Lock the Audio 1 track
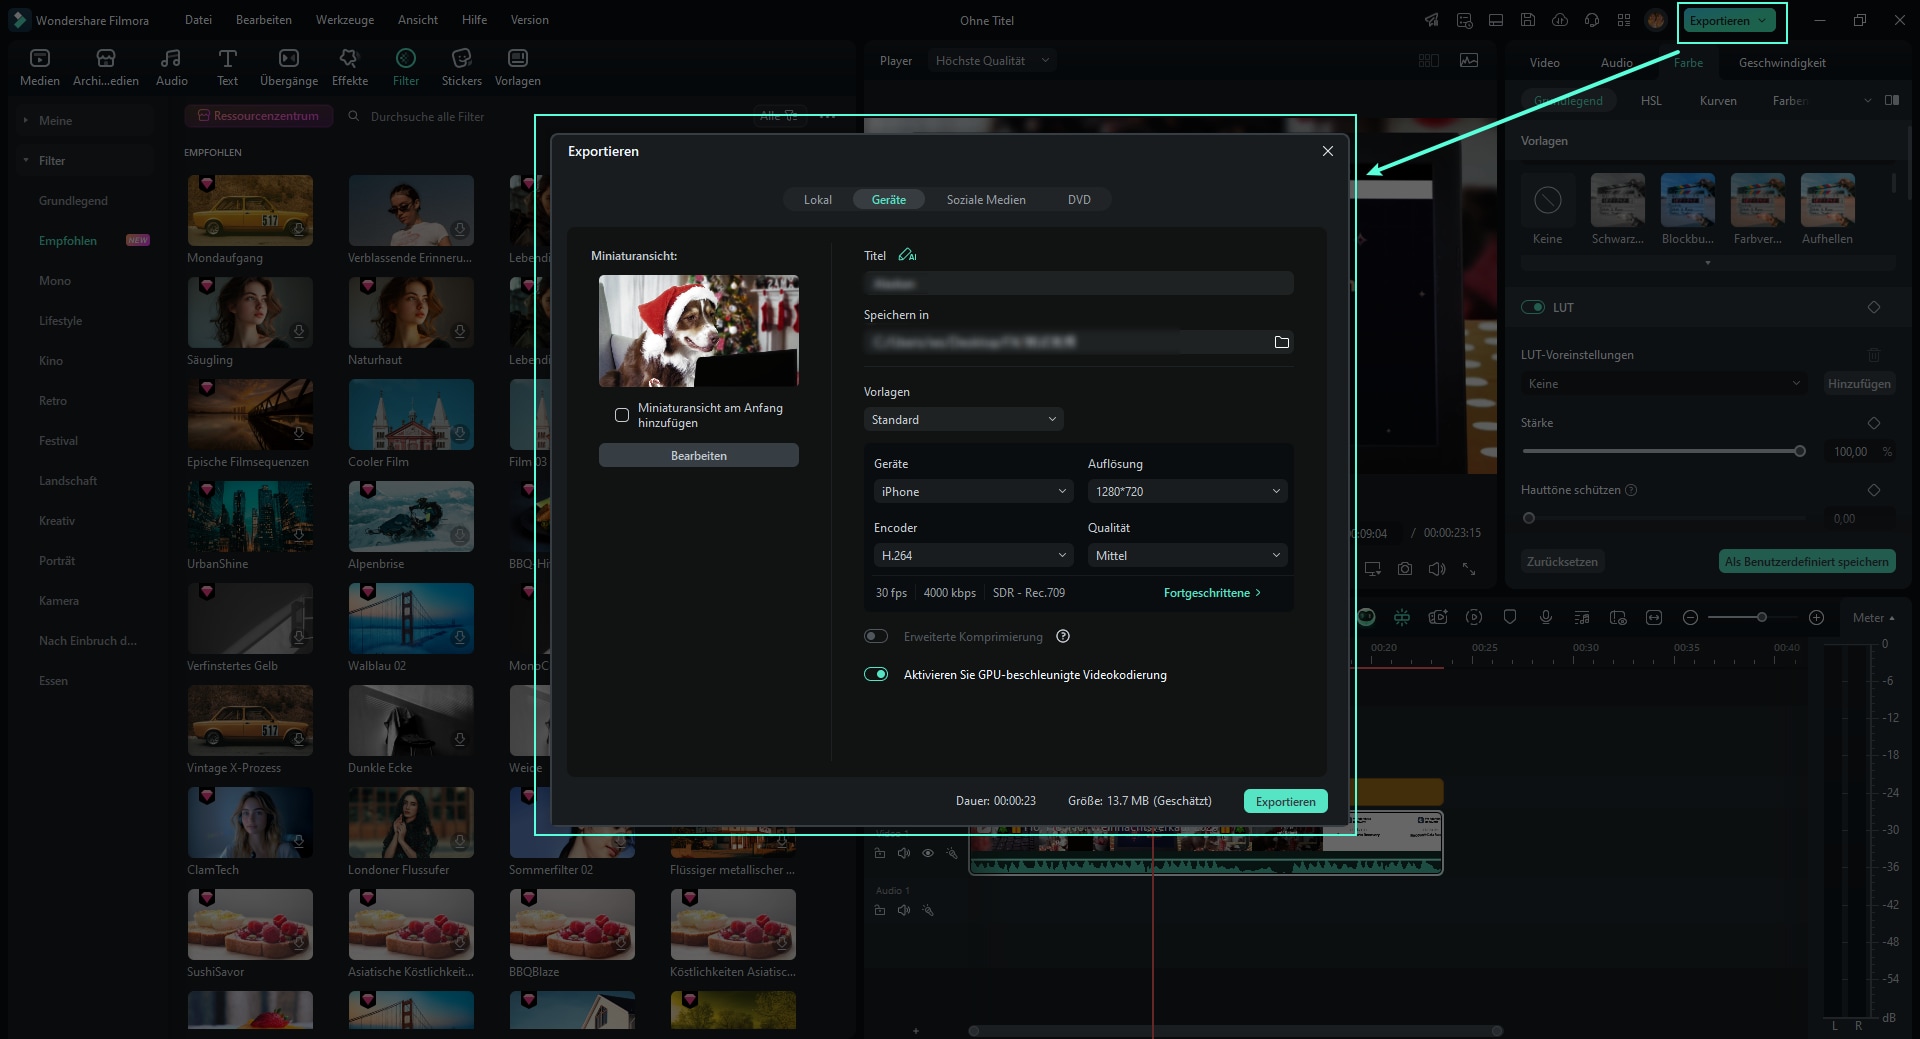This screenshot has width=1920, height=1039. (x=880, y=910)
